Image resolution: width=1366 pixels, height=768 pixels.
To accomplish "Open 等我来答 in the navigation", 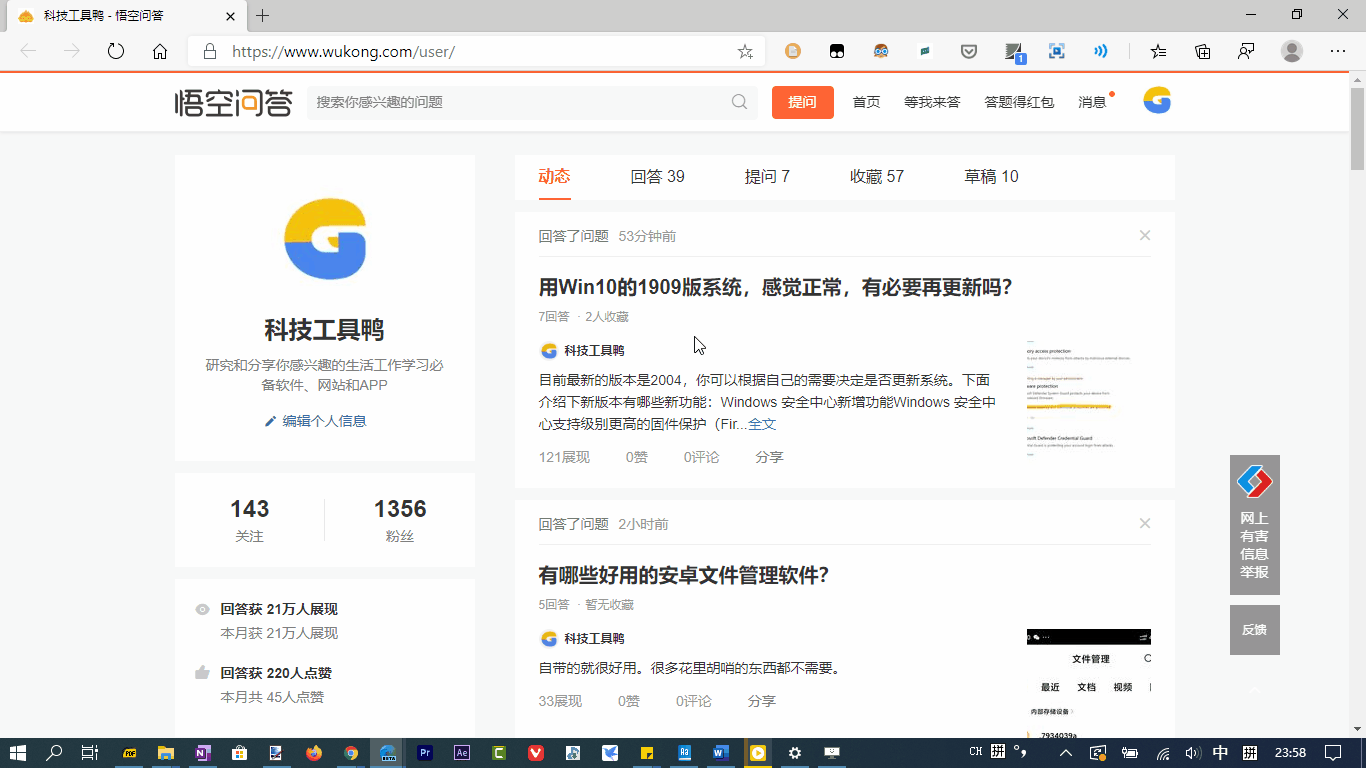I will (932, 102).
